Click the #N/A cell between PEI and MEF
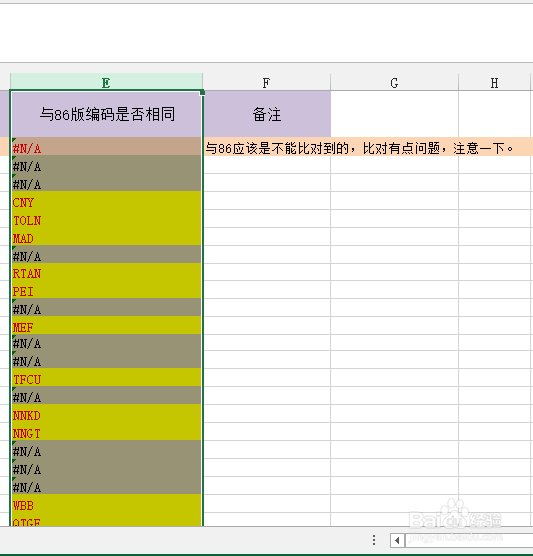The image size is (533, 556). coord(106,307)
